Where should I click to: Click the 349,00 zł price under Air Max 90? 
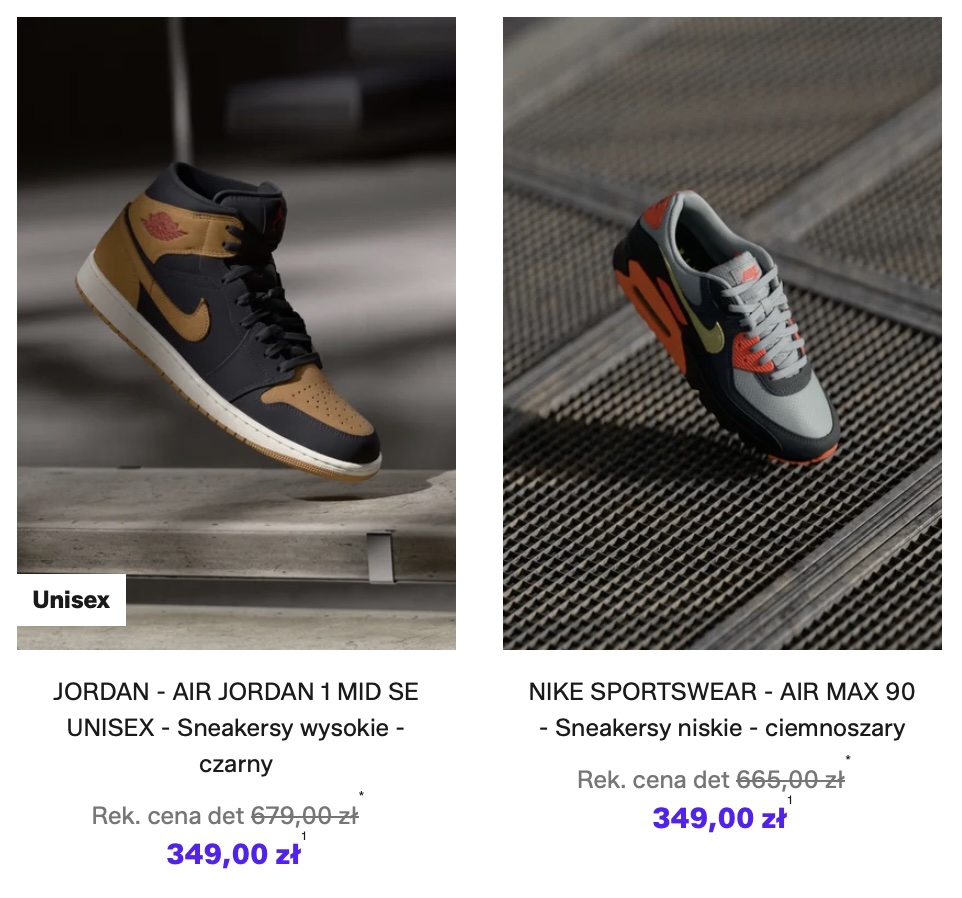coord(719,818)
